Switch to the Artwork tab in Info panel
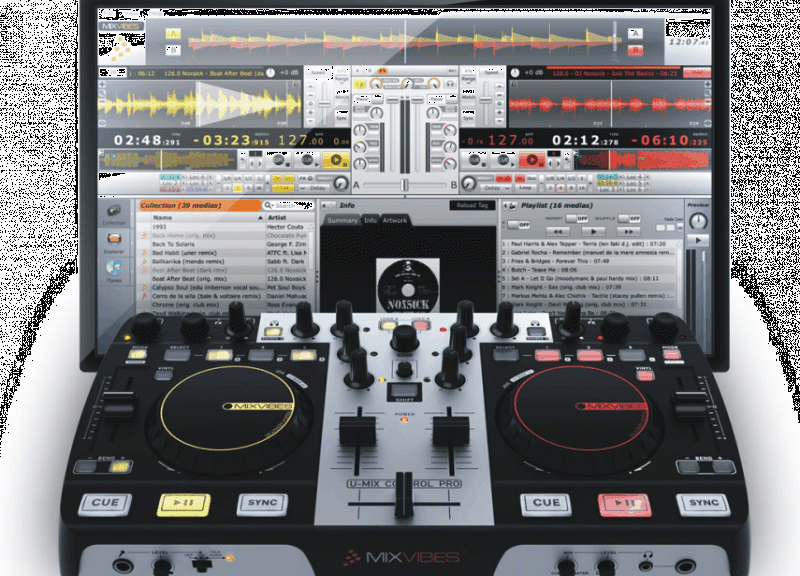 tap(395, 220)
